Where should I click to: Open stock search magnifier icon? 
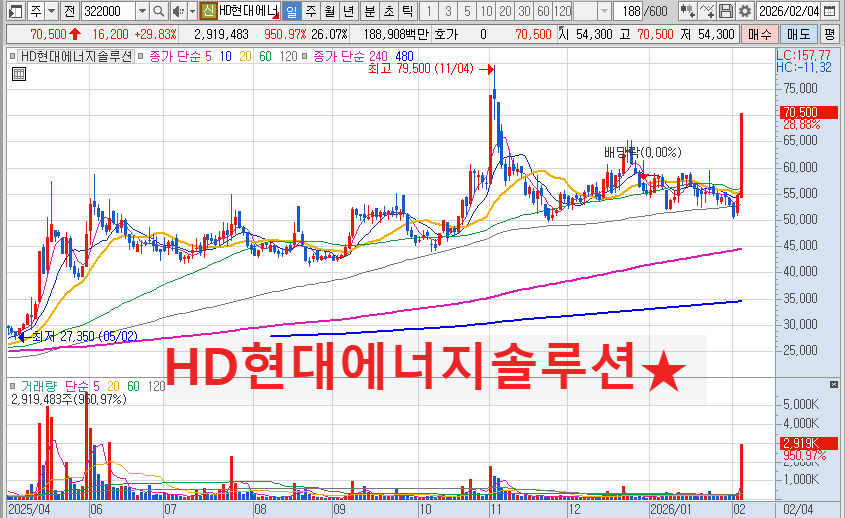pyautogui.click(x=158, y=11)
